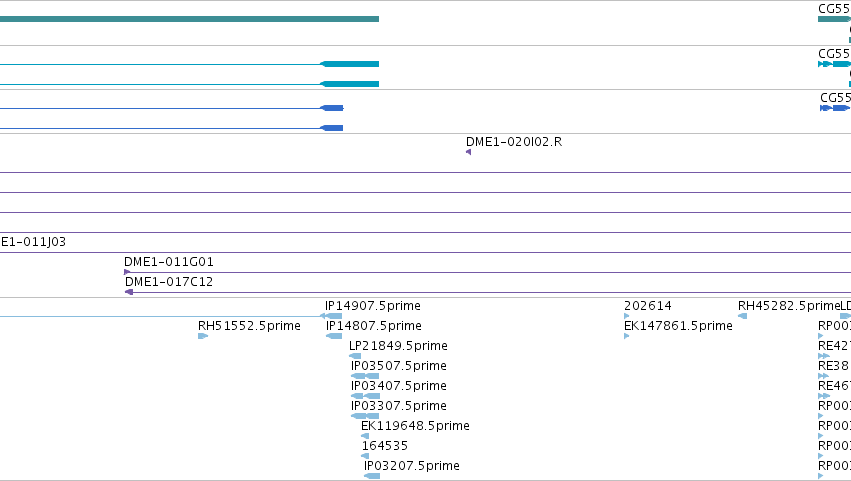Screen dimensions: 851x481
Task: Click the E1-011J03 BAC label
Action: pyautogui.click(x=33, y=242)
